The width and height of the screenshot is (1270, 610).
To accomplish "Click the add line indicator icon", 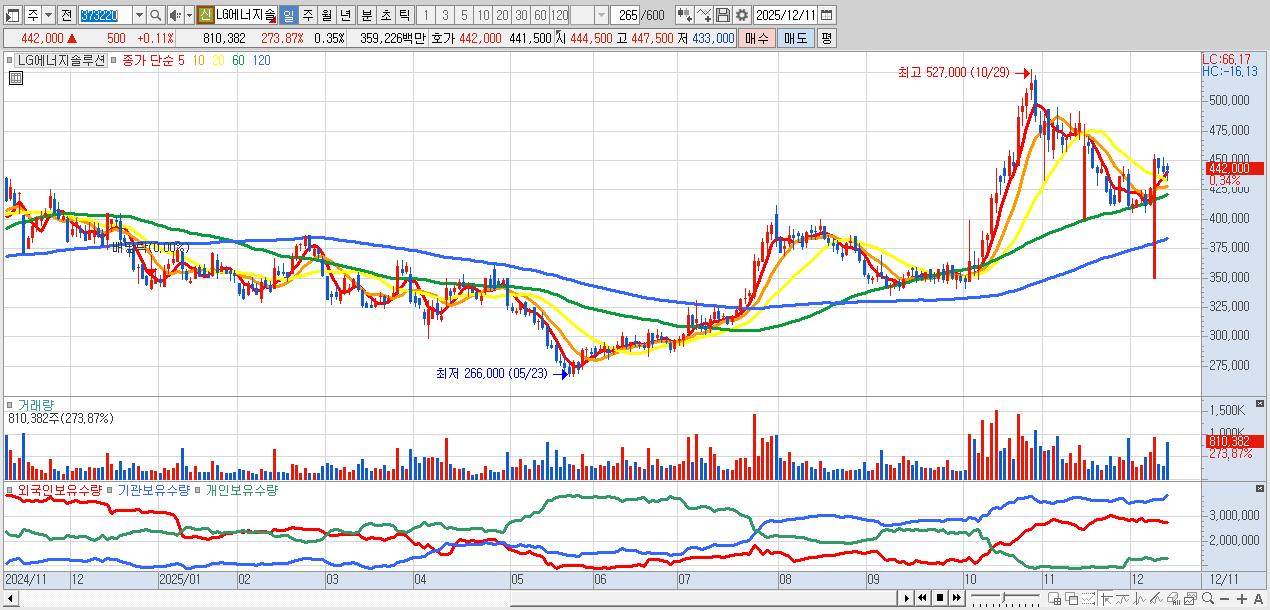I will tap(704, 16).
